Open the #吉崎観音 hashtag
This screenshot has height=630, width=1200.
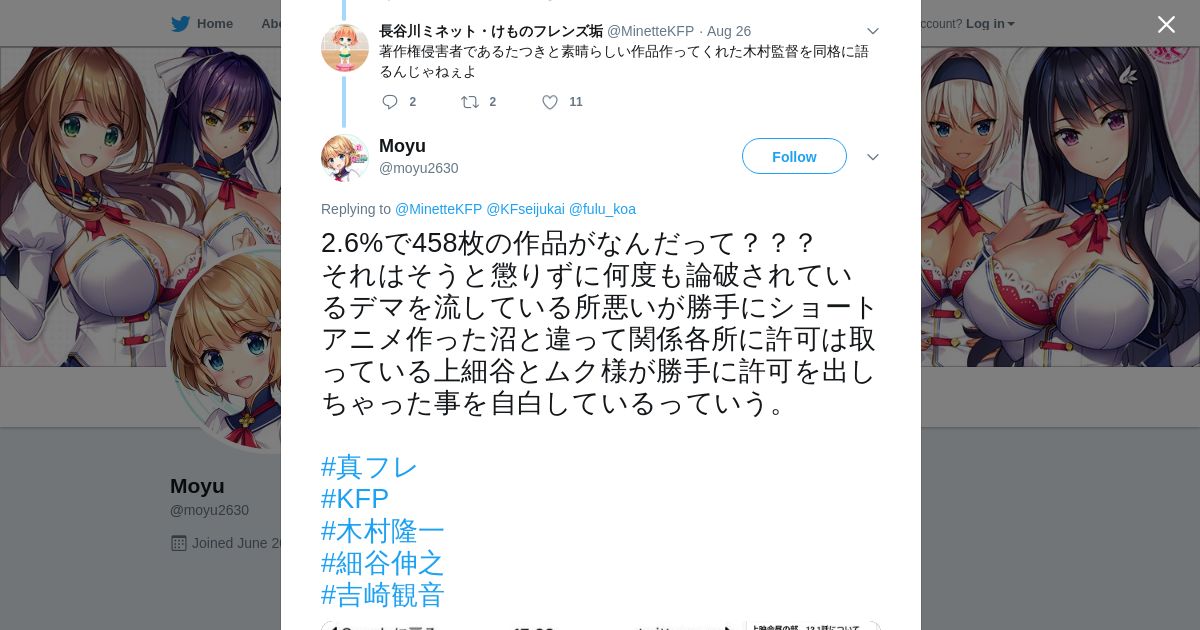point(383,595)
